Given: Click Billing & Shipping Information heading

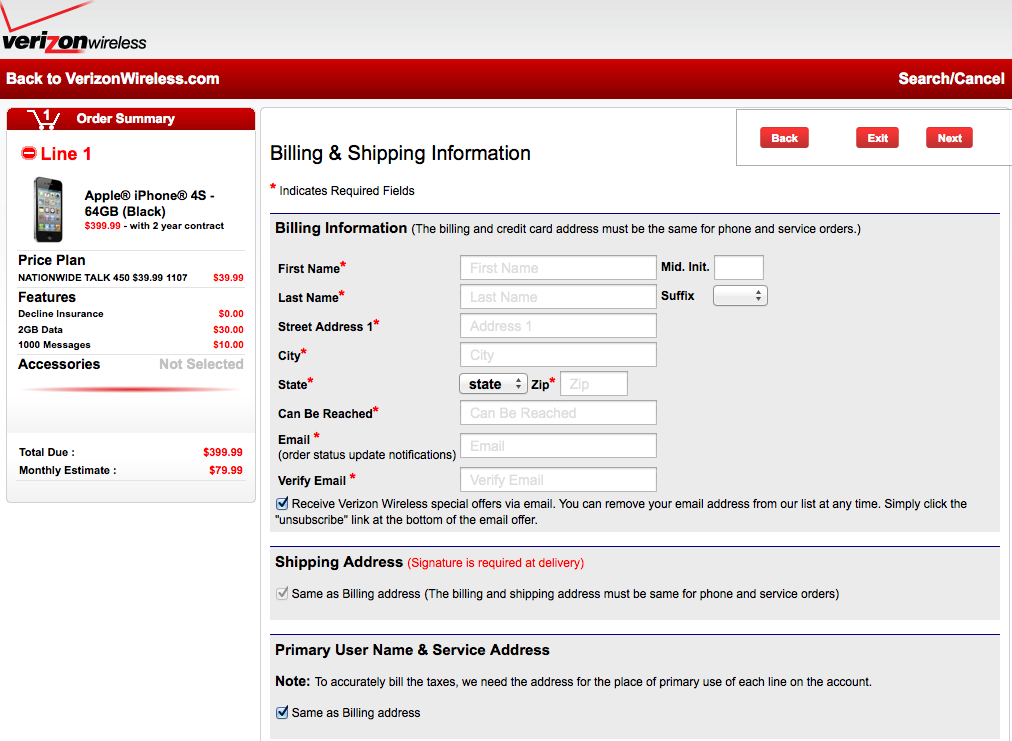Looking at the screenshot, I should coord(400,153).
